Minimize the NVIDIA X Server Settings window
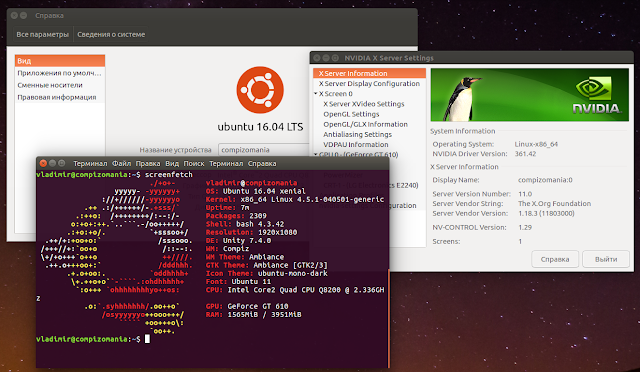 coord(326,58)
